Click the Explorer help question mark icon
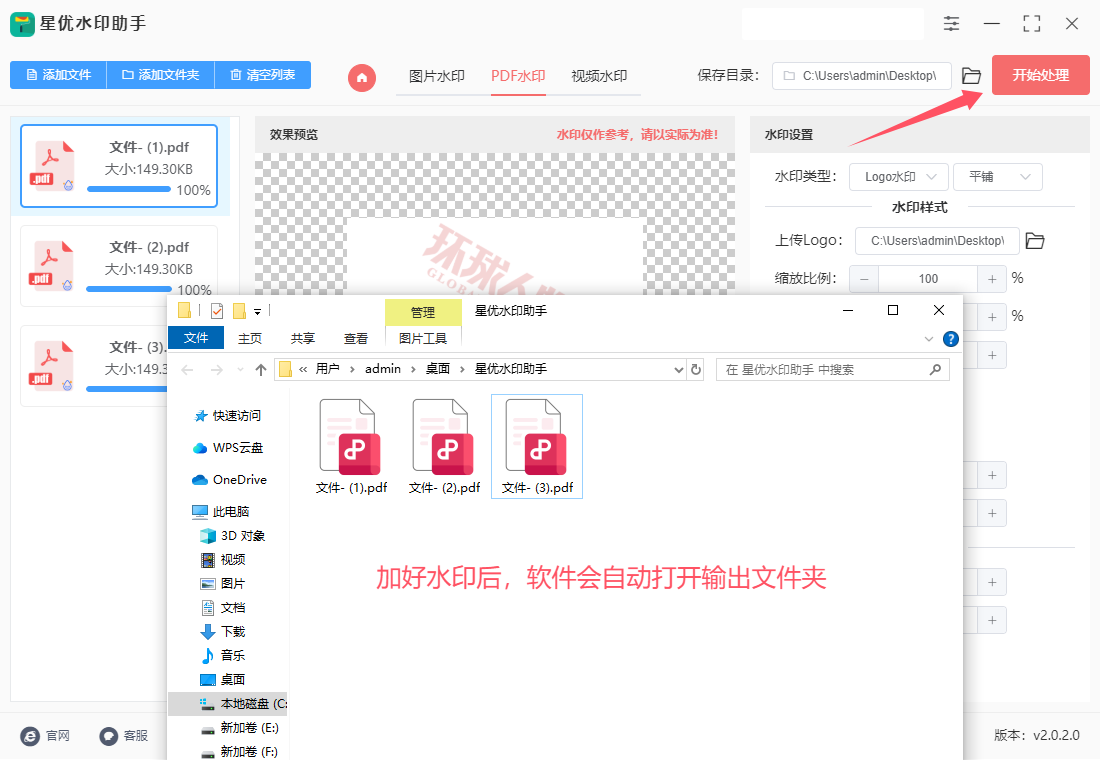The width and height of the screenshot is (1100, 760). pos(951,339)
